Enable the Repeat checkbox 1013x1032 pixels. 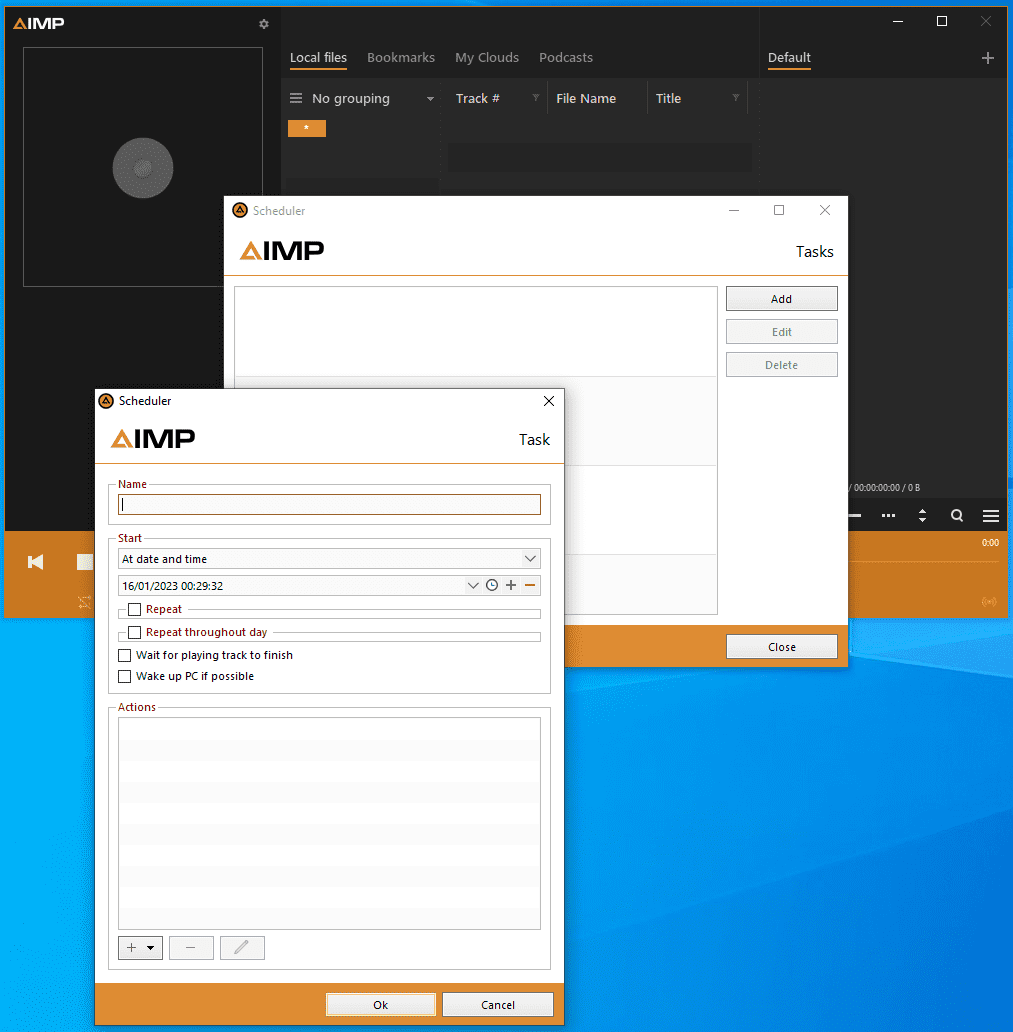[x=134, y=609]
